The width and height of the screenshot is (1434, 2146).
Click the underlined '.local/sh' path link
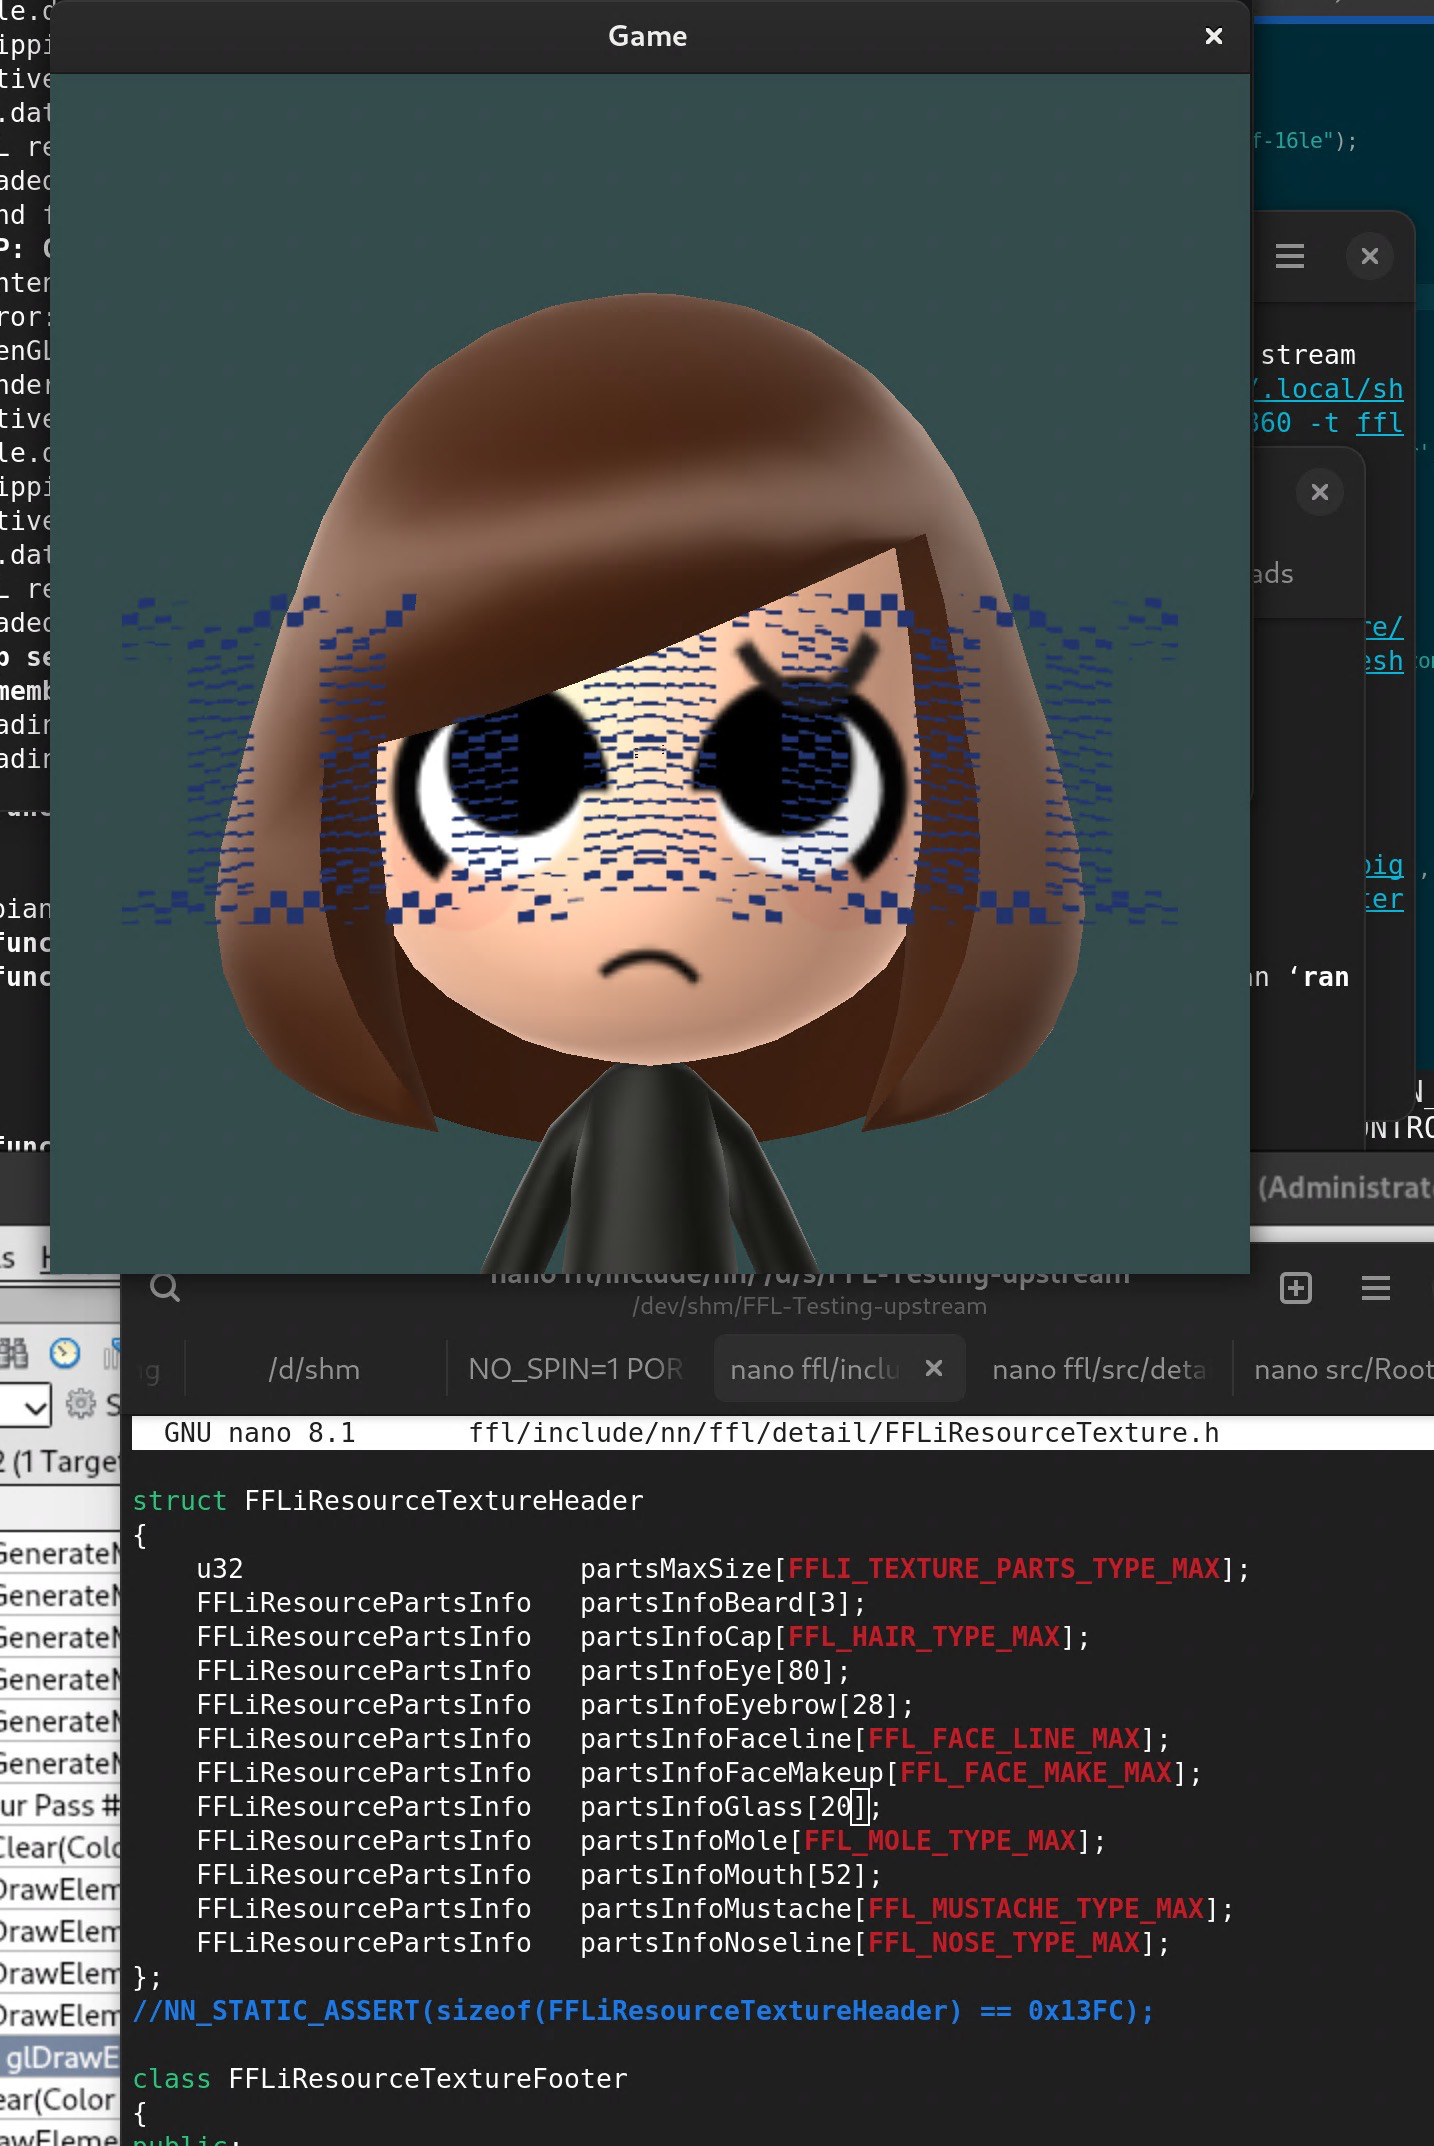(1330, 389)
